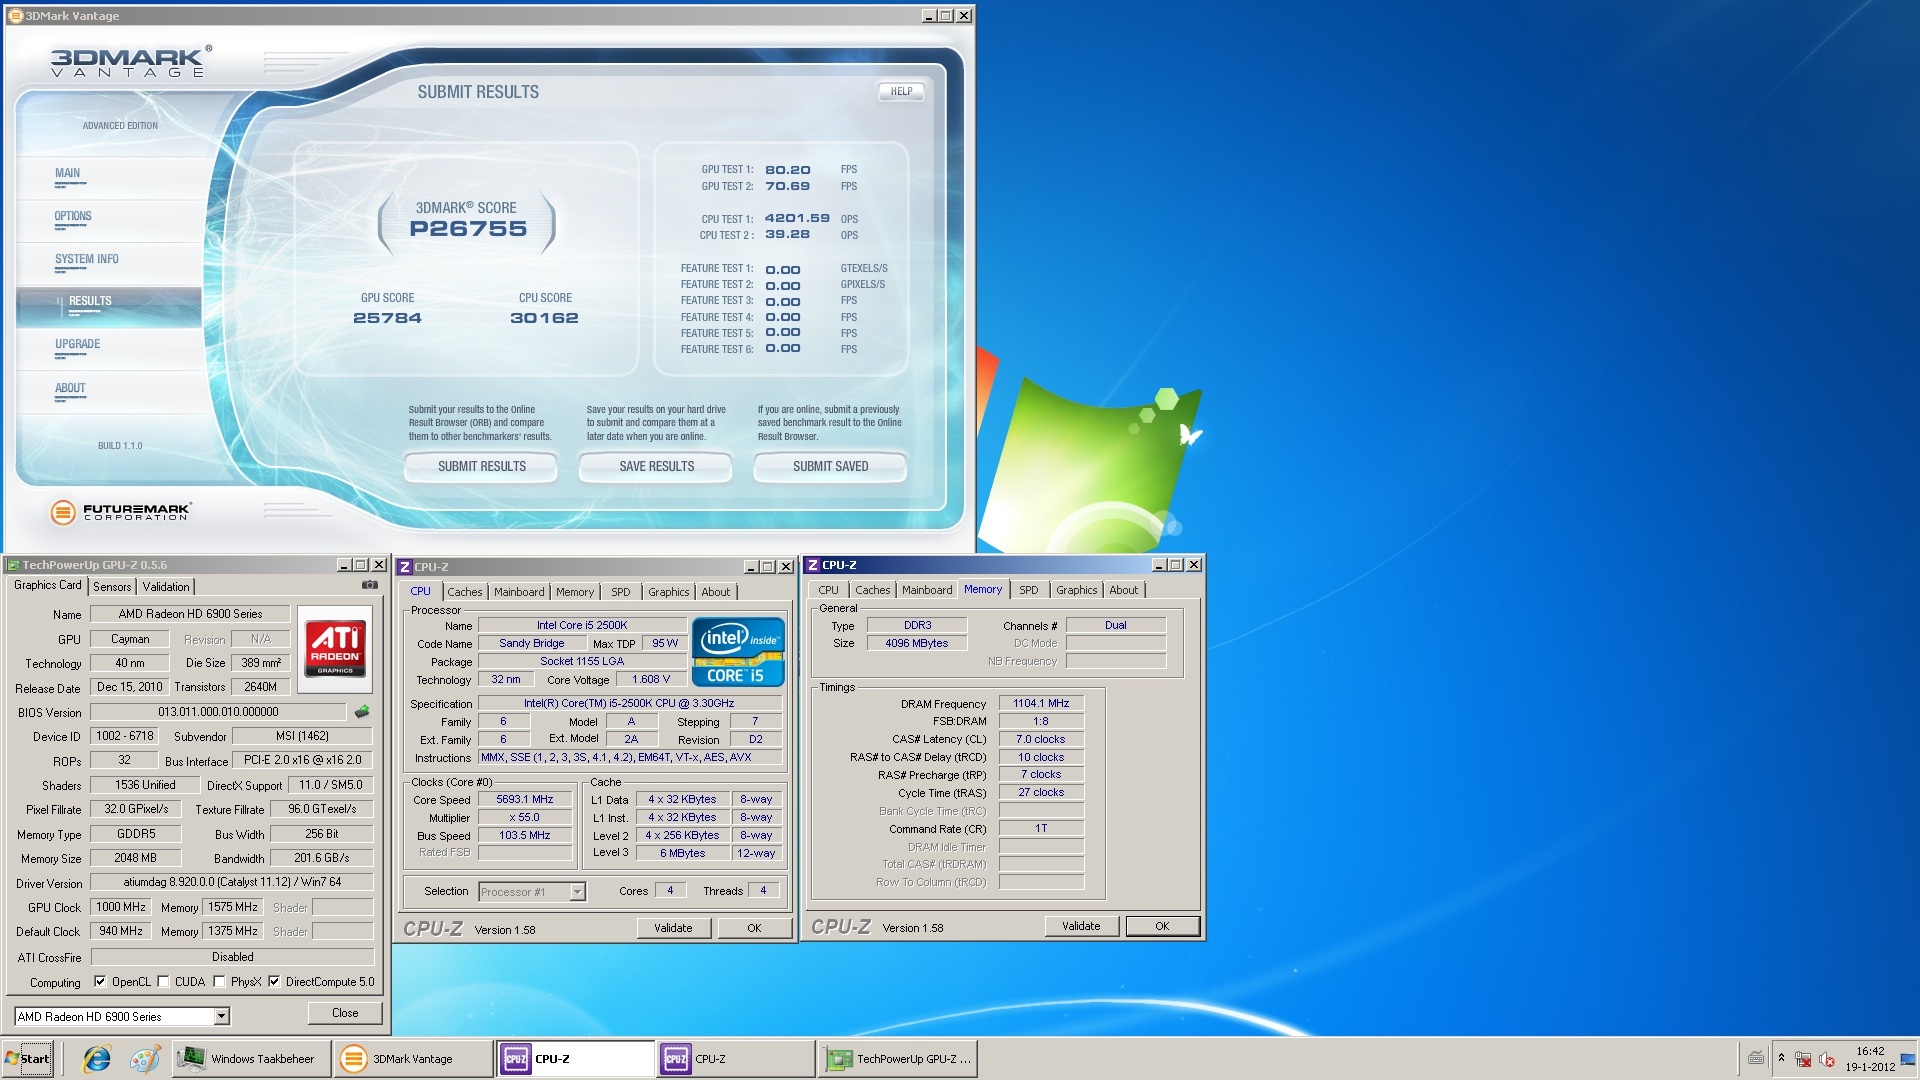Image resolution: width=1920 pixels, height=1080 pixels.
Task: Click Validate in the right CPU-Z window
Action: coord(1080,926)
